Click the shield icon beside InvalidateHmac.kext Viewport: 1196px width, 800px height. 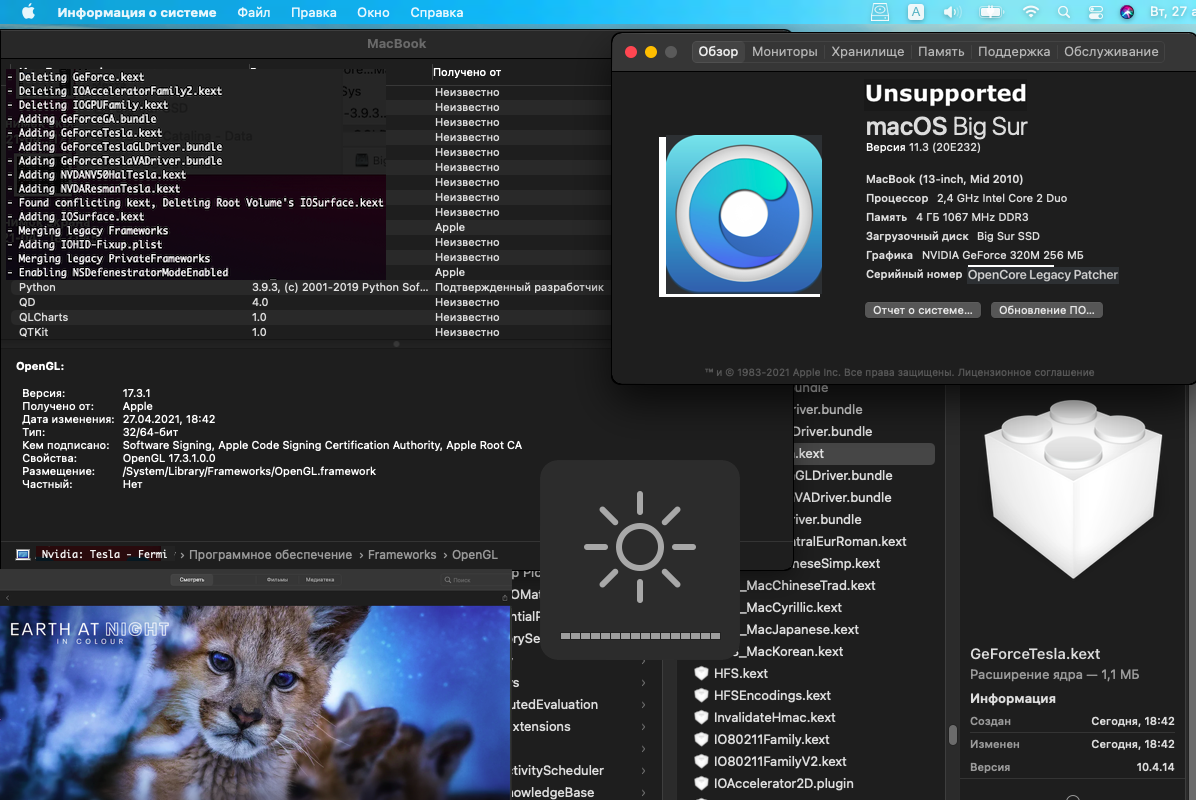701,718
